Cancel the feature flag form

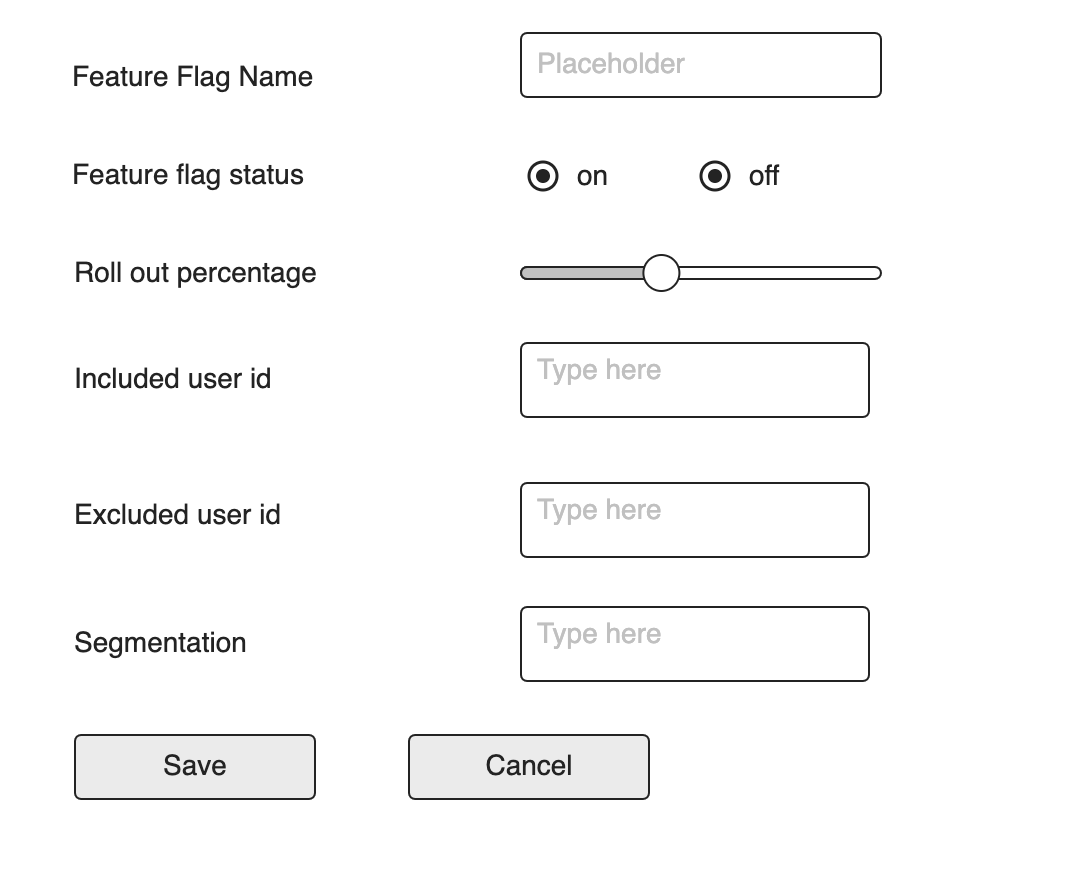(x=528, y=766)
